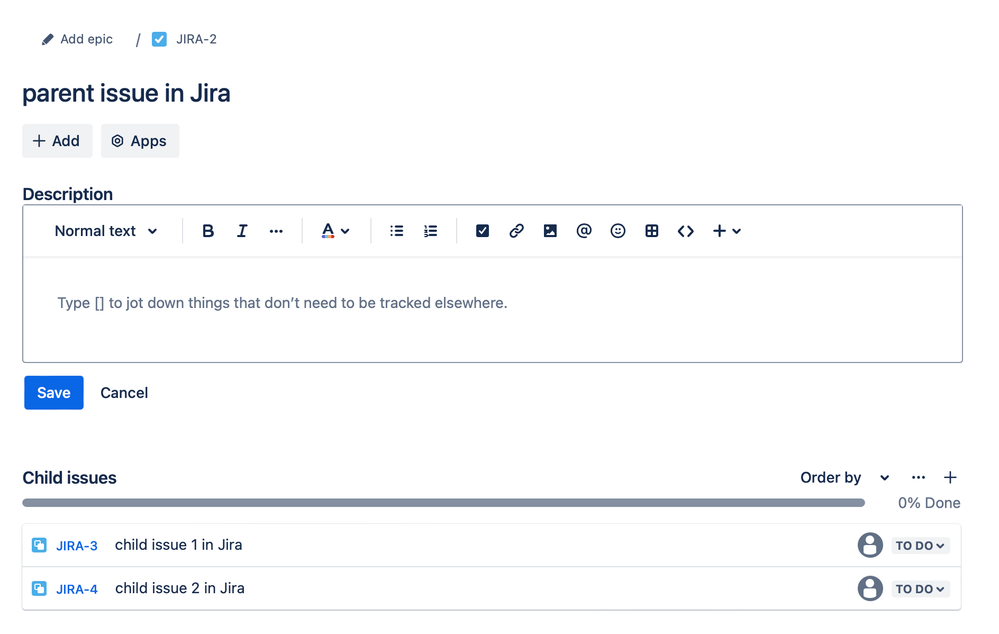Click the 'parent issue in Jira' title
Screen dimensions: 999x634
coord(126,94)
